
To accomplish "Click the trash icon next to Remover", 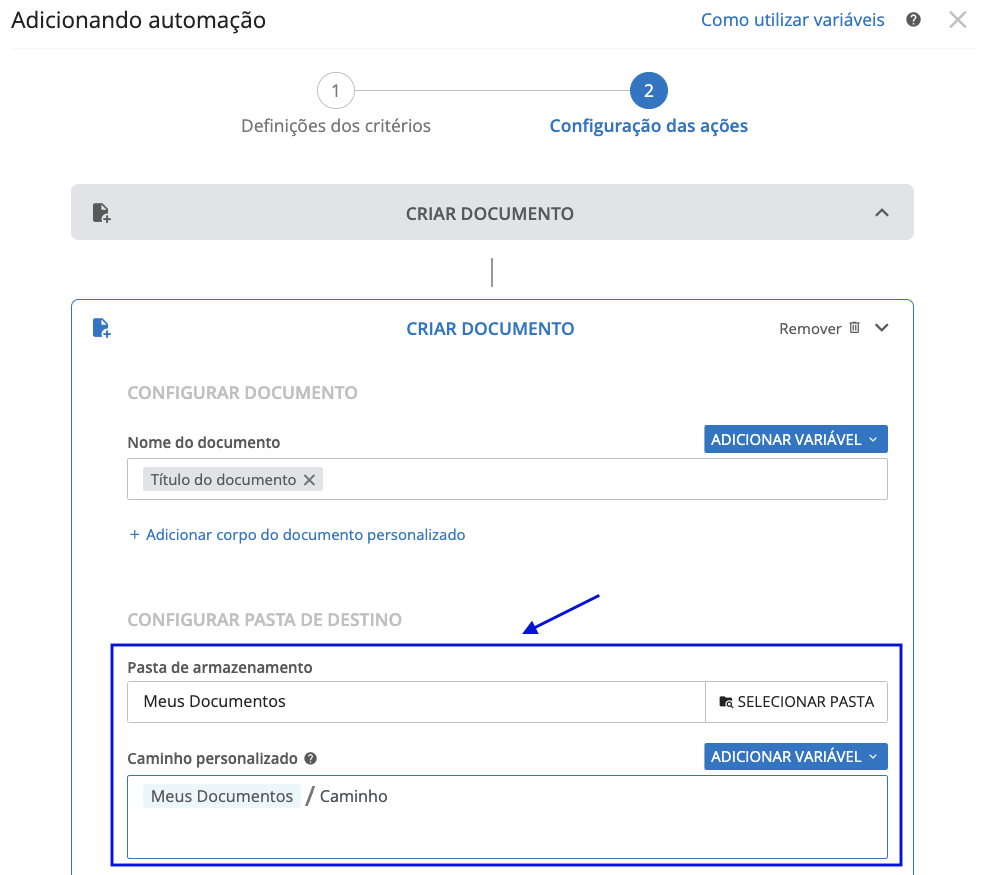I will tap(854, 328).
